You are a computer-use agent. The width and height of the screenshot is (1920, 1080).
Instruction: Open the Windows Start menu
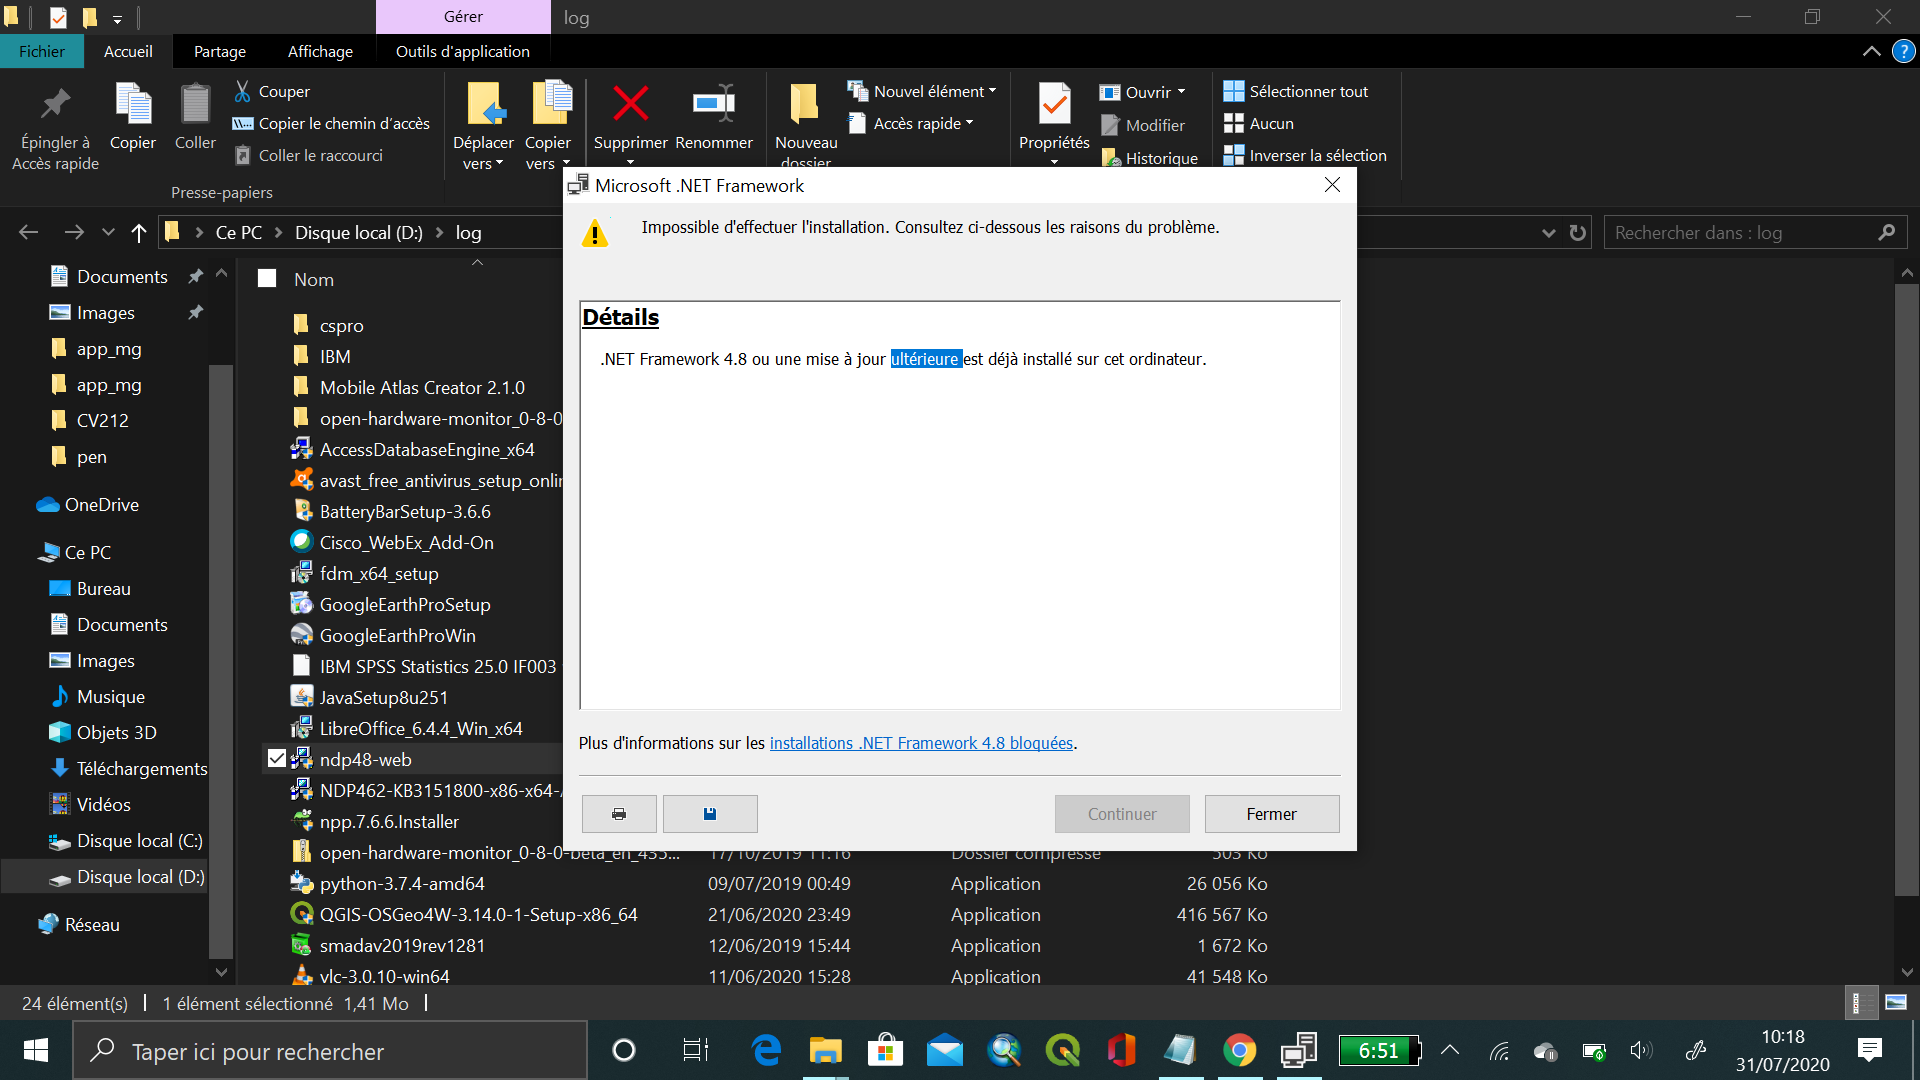(x=36, y=1050)
